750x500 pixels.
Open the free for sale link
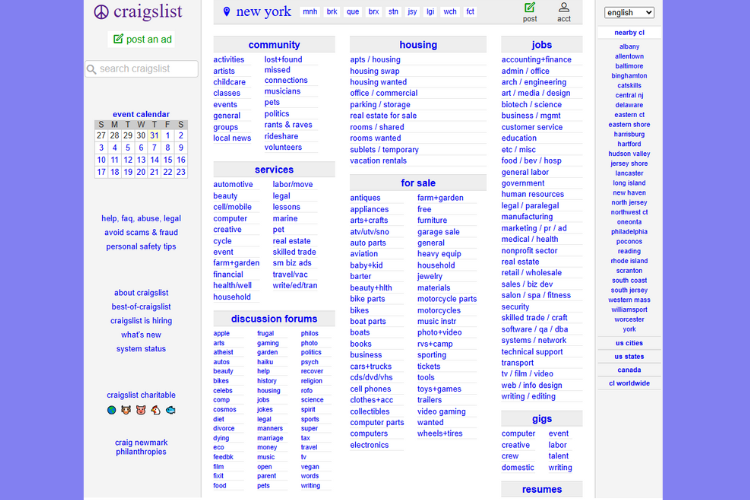click(424, 209)
